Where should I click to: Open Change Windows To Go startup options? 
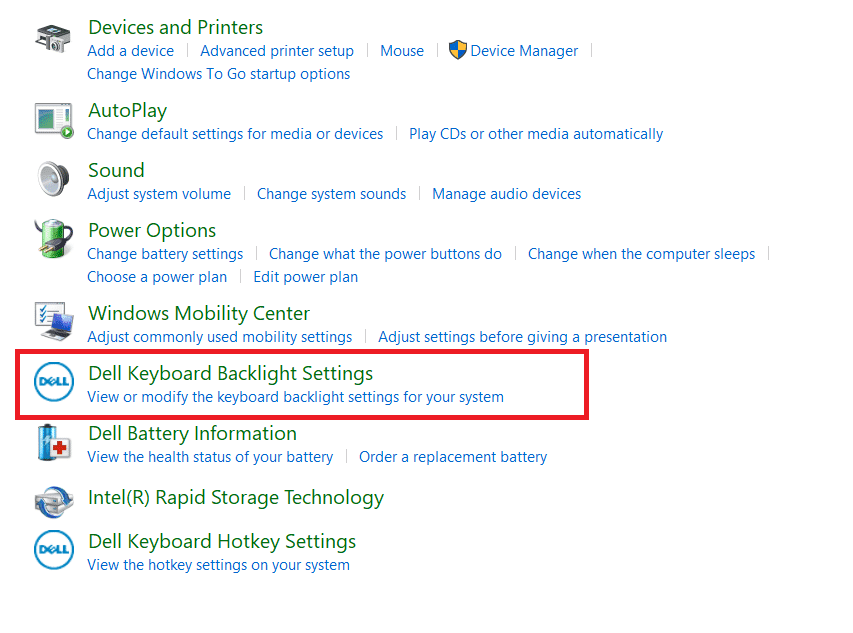219,74
